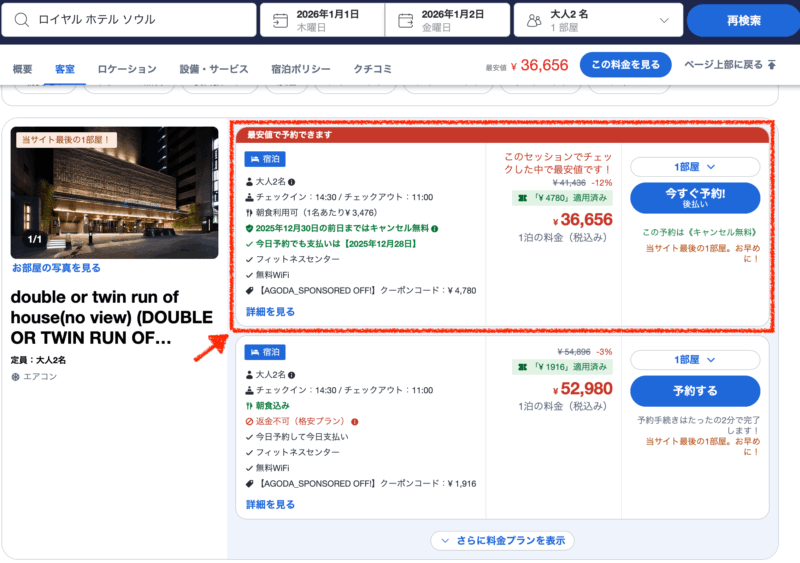Click the air conditioner icon
800x563 pixels.
(15, 377)
